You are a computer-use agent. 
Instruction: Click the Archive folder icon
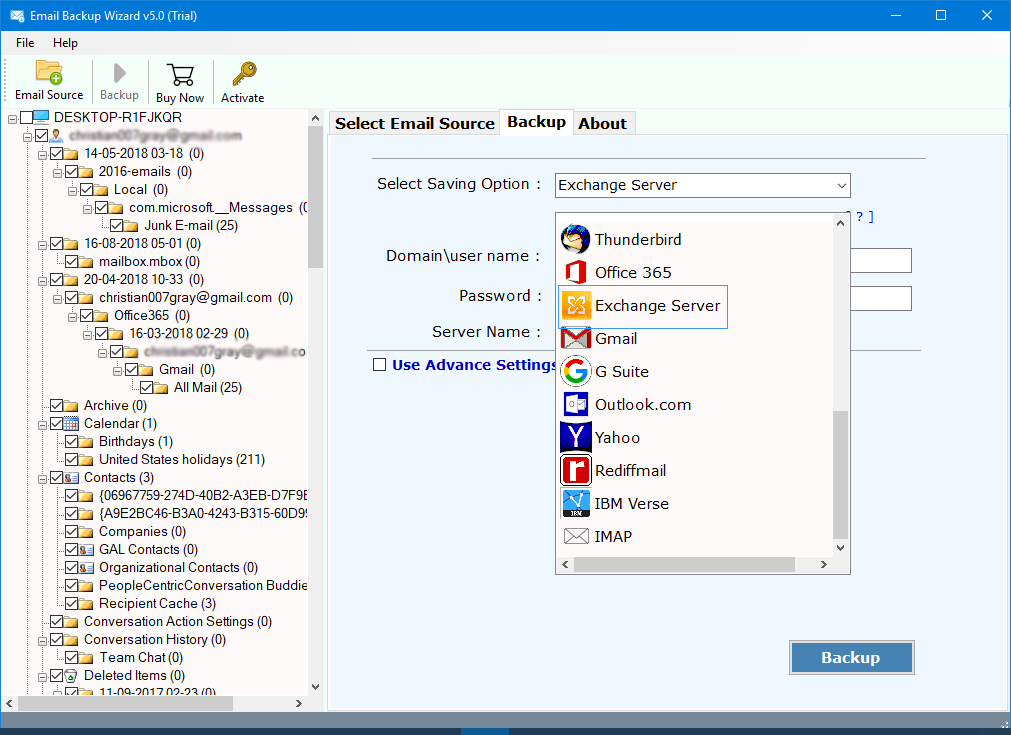[x=71, y=406]
